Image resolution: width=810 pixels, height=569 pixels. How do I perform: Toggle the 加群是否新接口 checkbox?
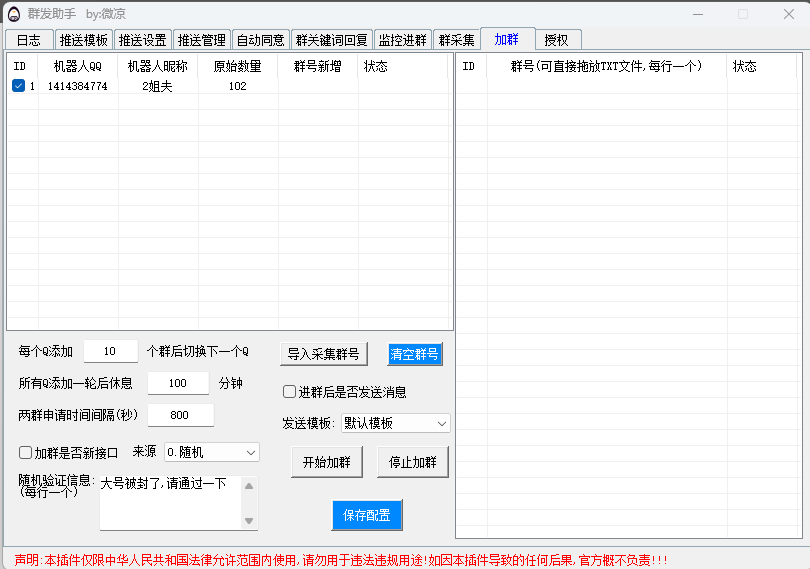click(26, 453)
